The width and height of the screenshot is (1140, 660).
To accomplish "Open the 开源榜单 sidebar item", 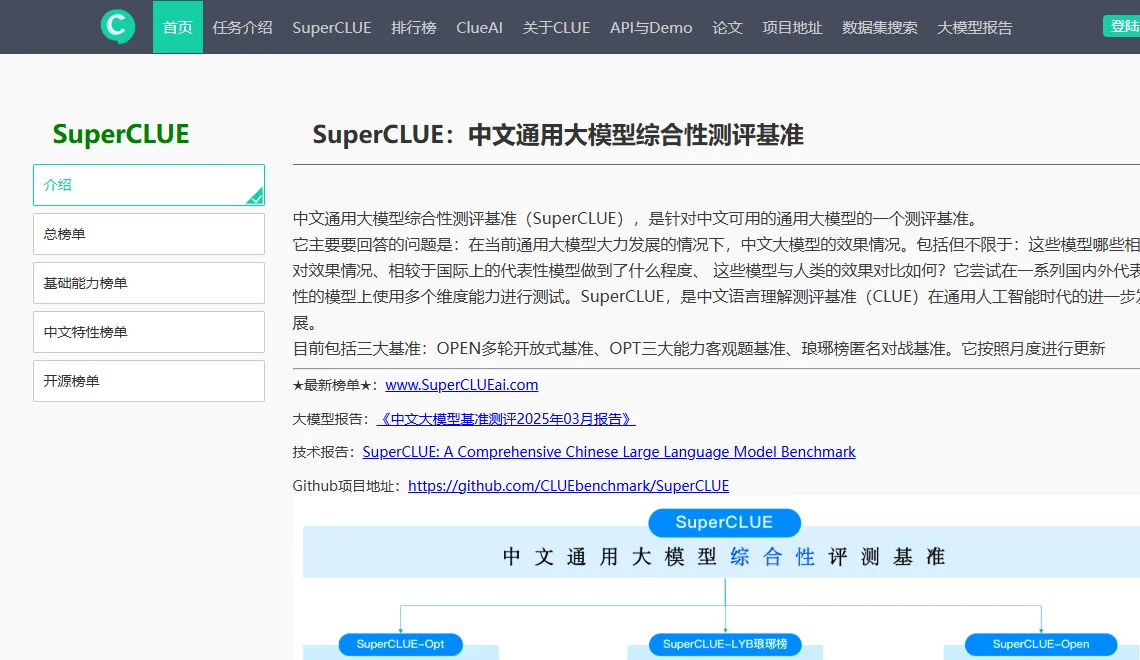I will [x=149, y=381].
